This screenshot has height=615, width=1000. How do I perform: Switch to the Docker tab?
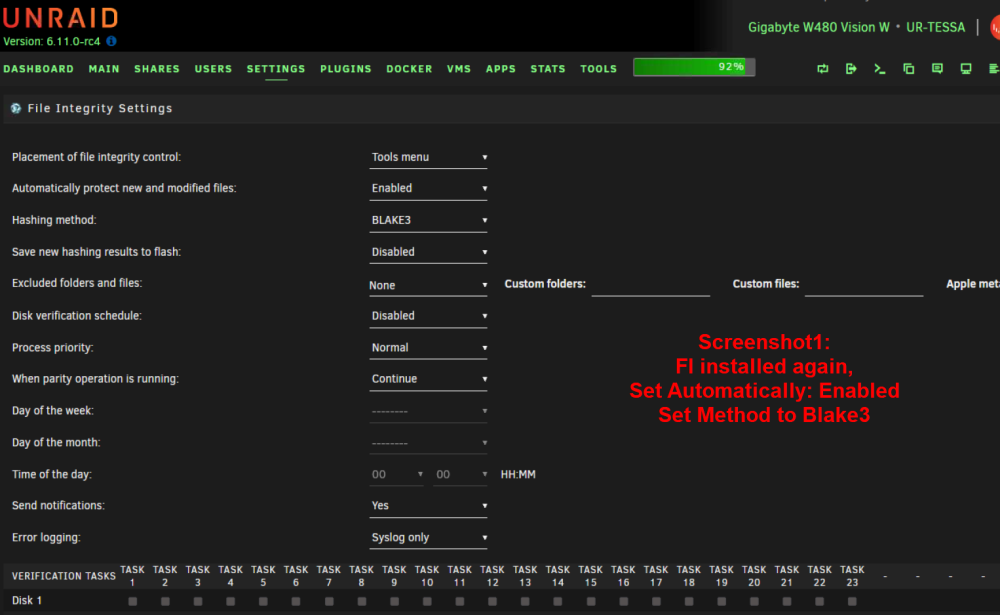click(409, 69)
